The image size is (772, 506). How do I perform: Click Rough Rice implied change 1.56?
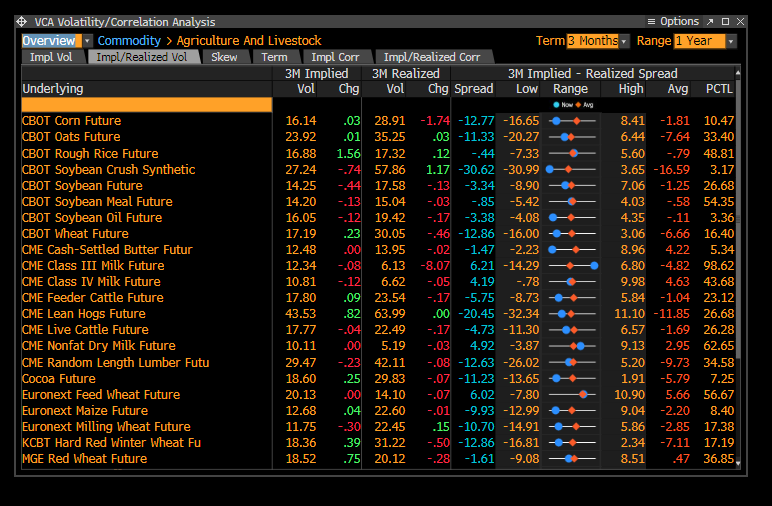pos(348,154)
